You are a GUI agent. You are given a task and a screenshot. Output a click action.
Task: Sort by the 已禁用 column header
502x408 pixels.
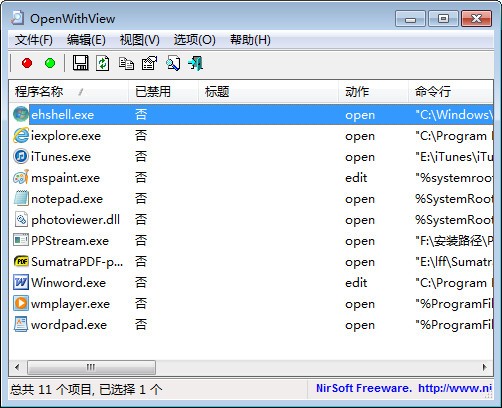coord(163,91)
